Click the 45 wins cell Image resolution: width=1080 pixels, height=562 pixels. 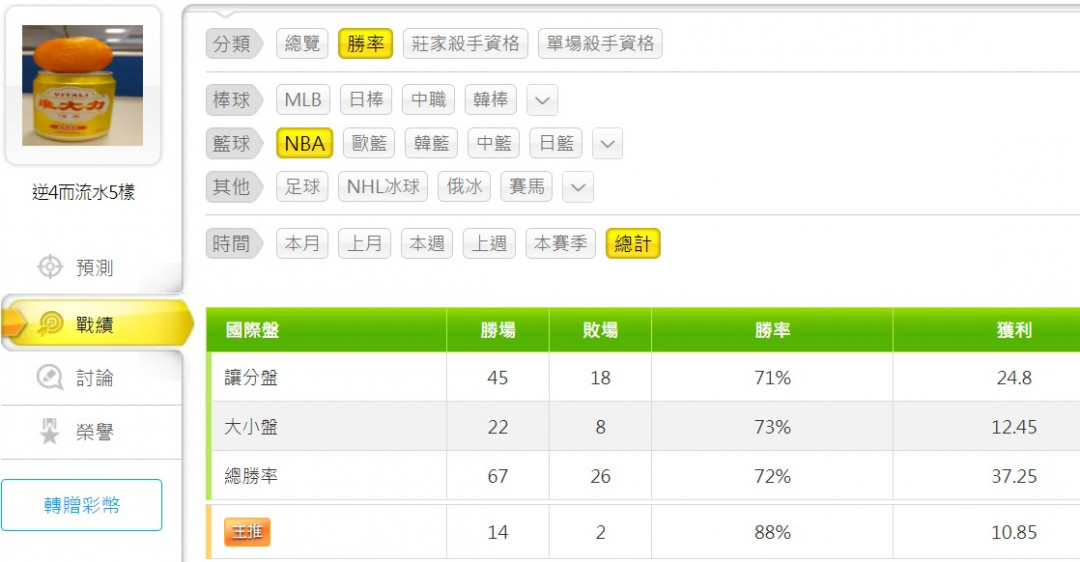(x=498, y=377)
